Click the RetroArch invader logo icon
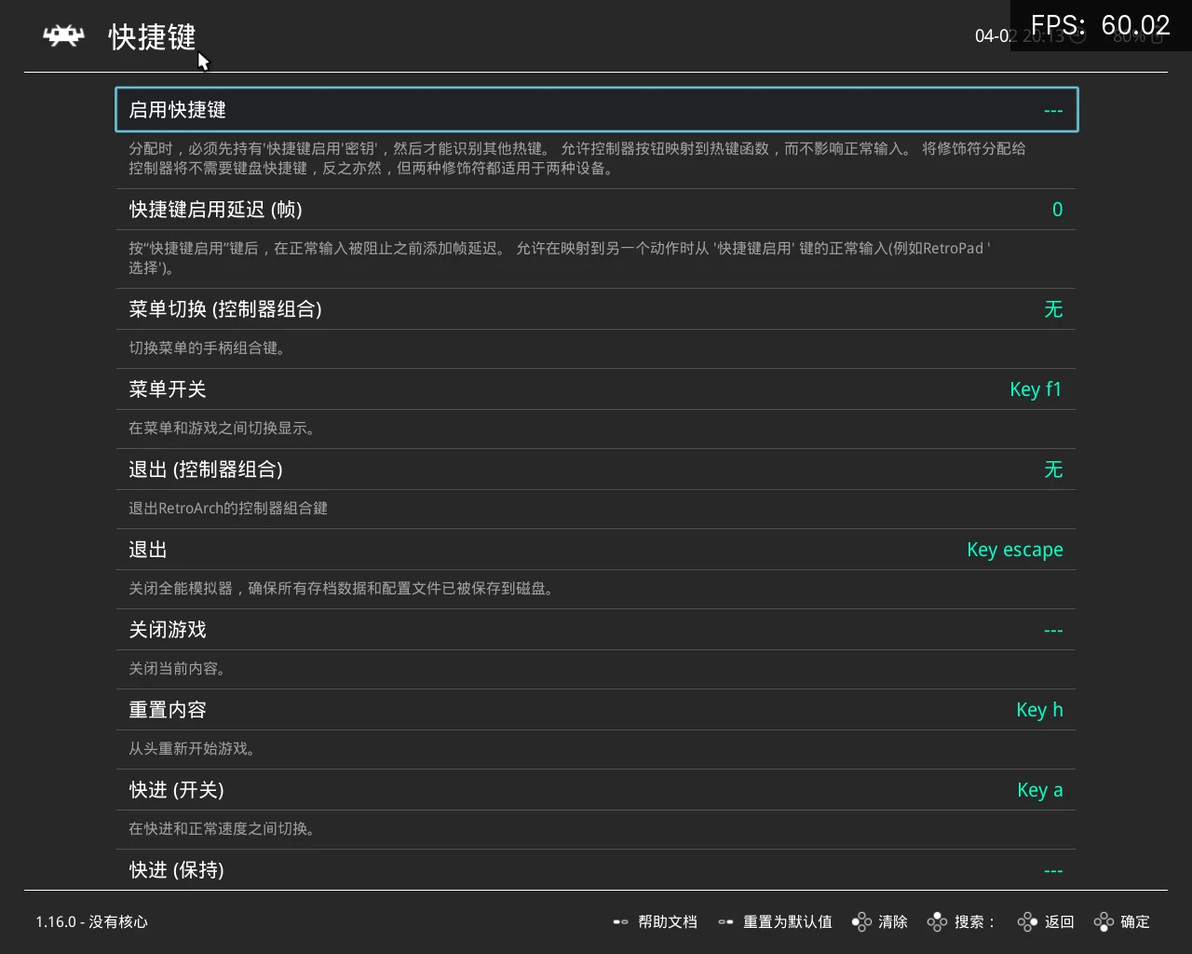1192x954 pixels. 64,36
